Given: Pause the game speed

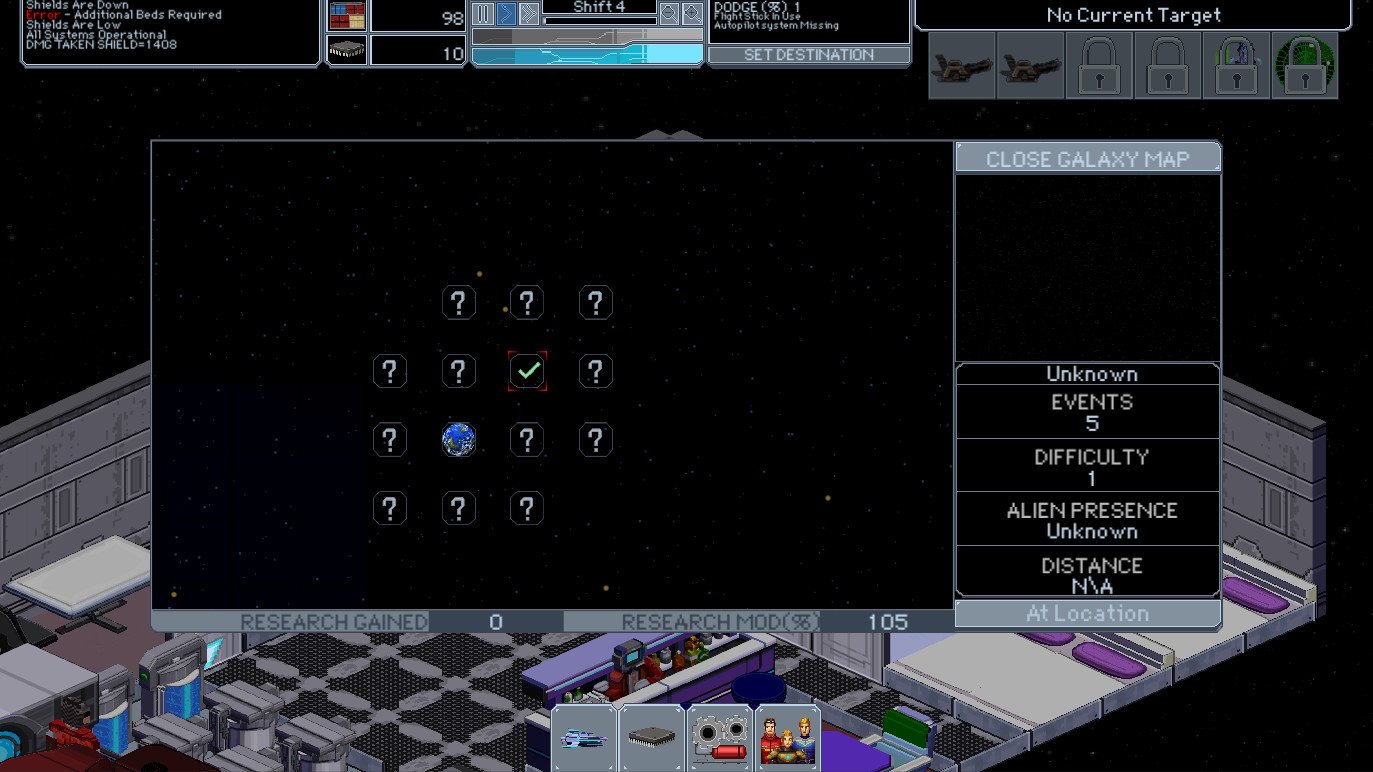Looking at the screenshot, I should (483, 14).
